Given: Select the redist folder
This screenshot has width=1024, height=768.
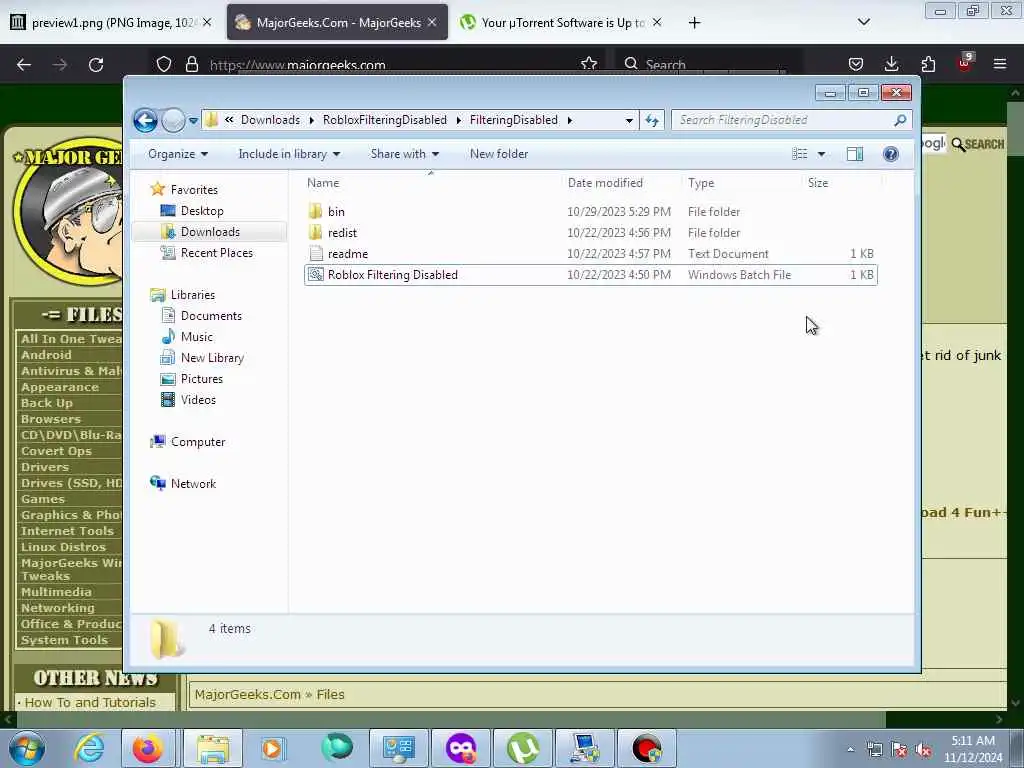Looking at the screenshot, I should 590,232.
